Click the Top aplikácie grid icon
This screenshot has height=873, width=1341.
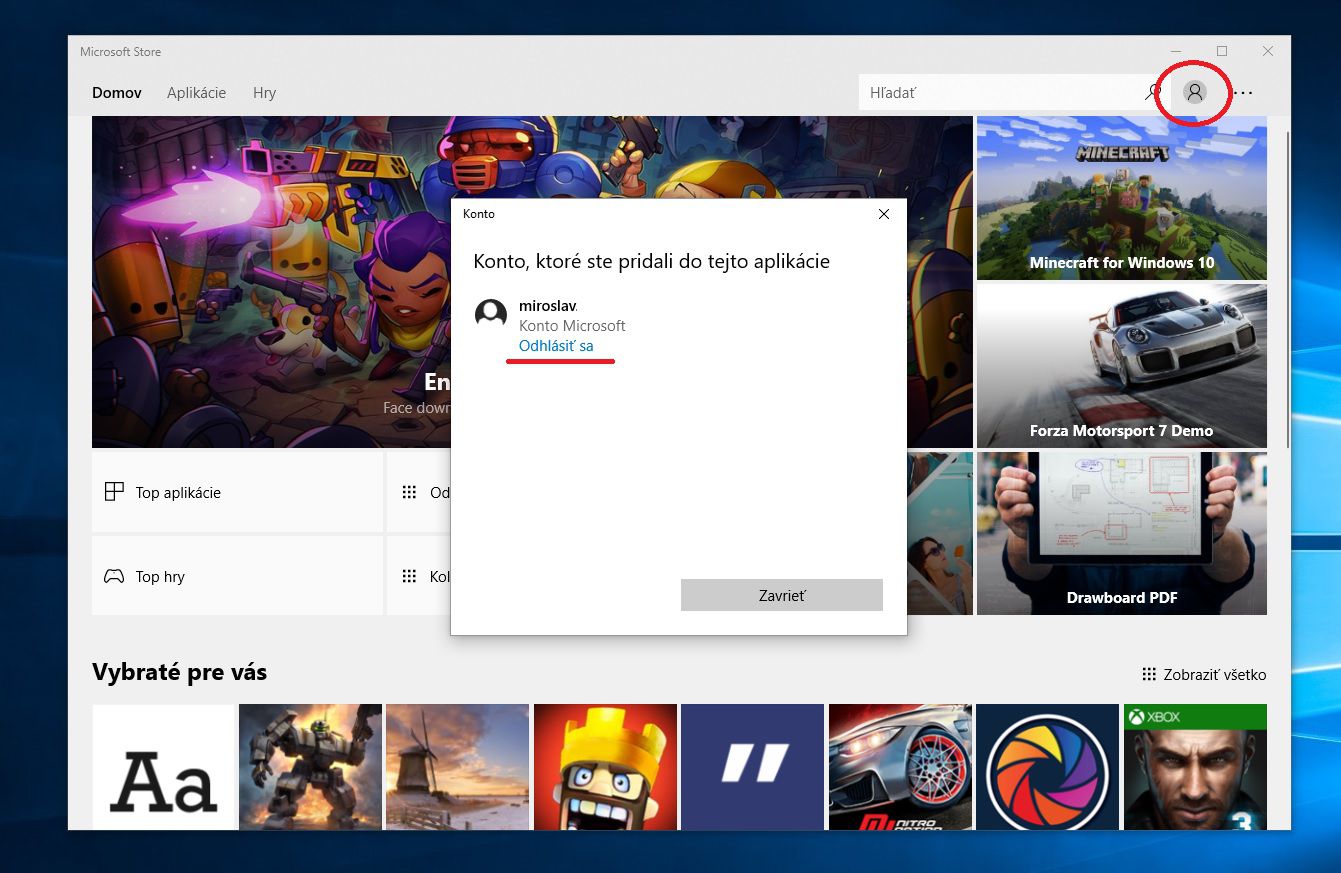coord(114,492)
